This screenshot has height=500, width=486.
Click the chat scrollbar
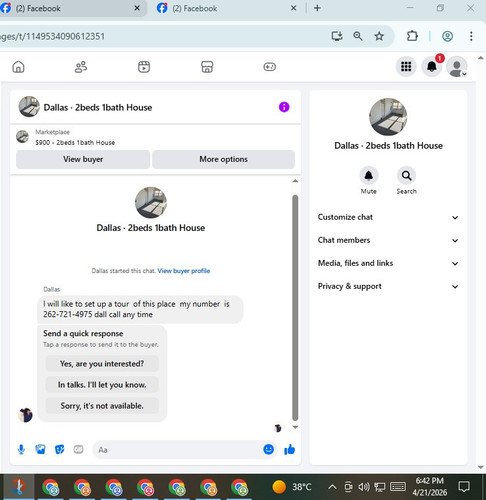point(295,307)
